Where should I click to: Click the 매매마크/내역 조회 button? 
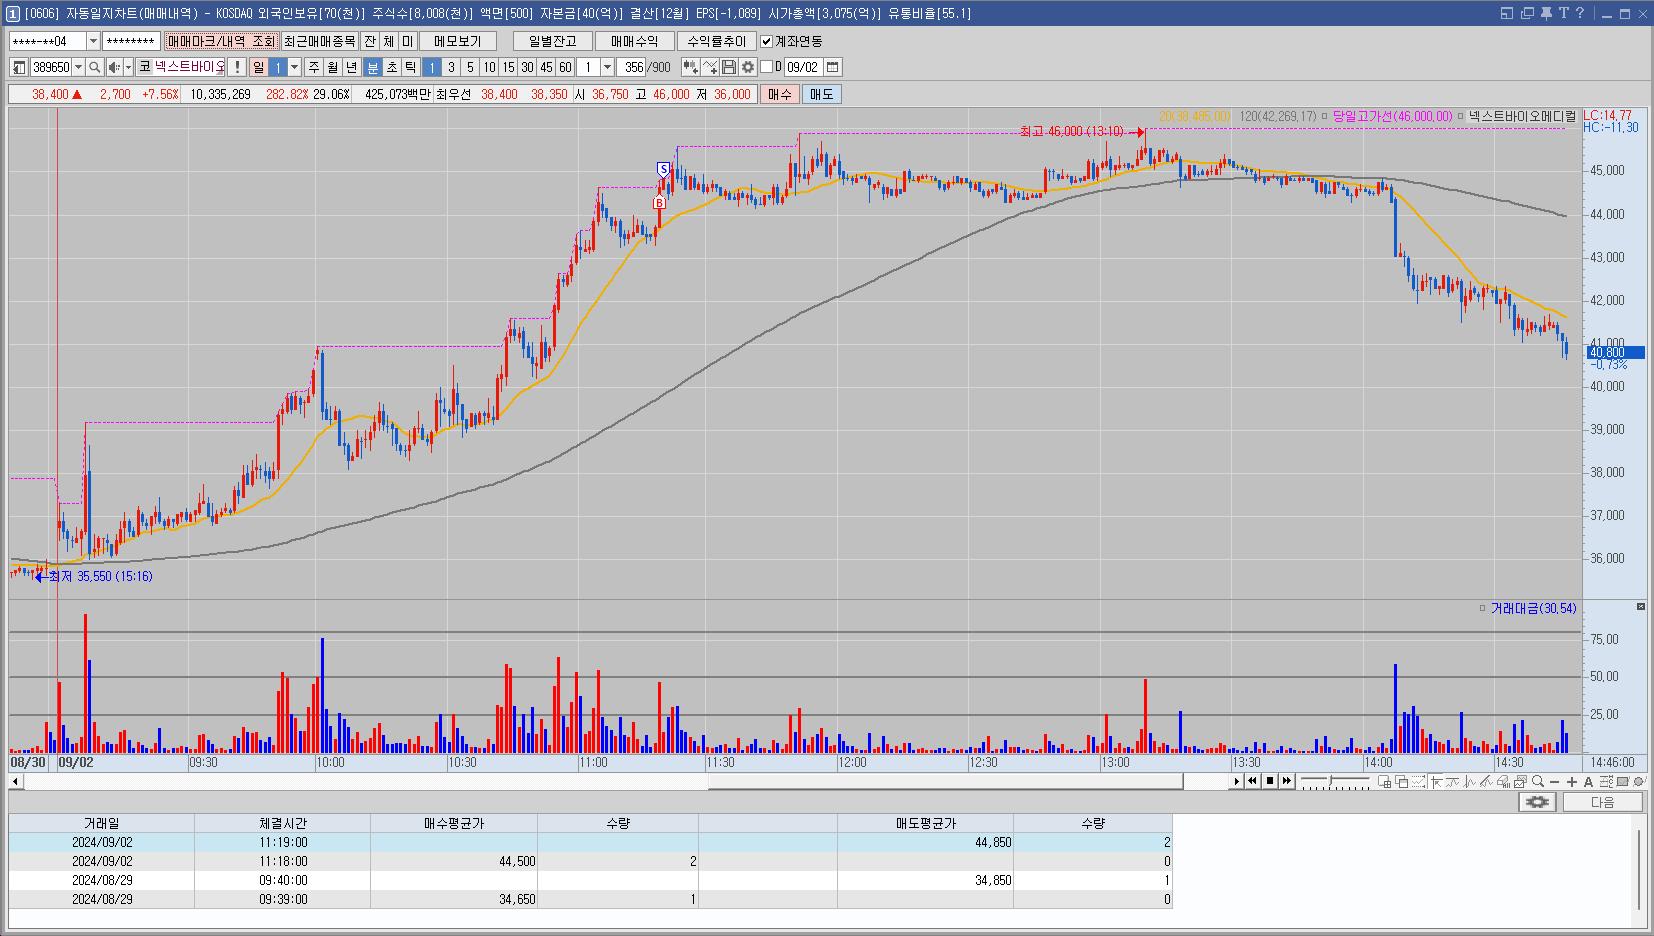pos(221,41)
